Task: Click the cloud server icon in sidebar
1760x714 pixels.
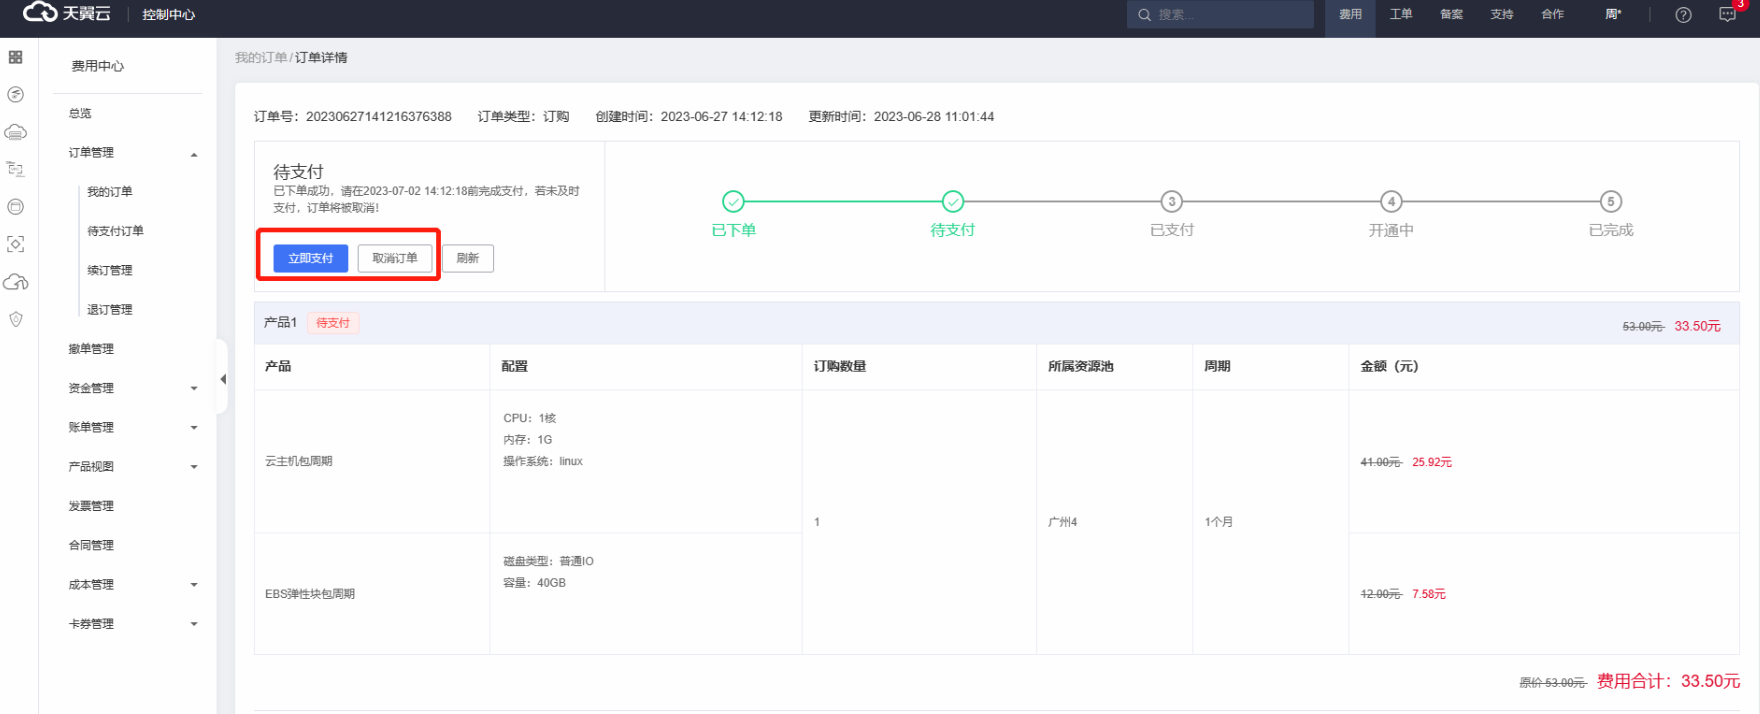Action: tap(15, 132)
